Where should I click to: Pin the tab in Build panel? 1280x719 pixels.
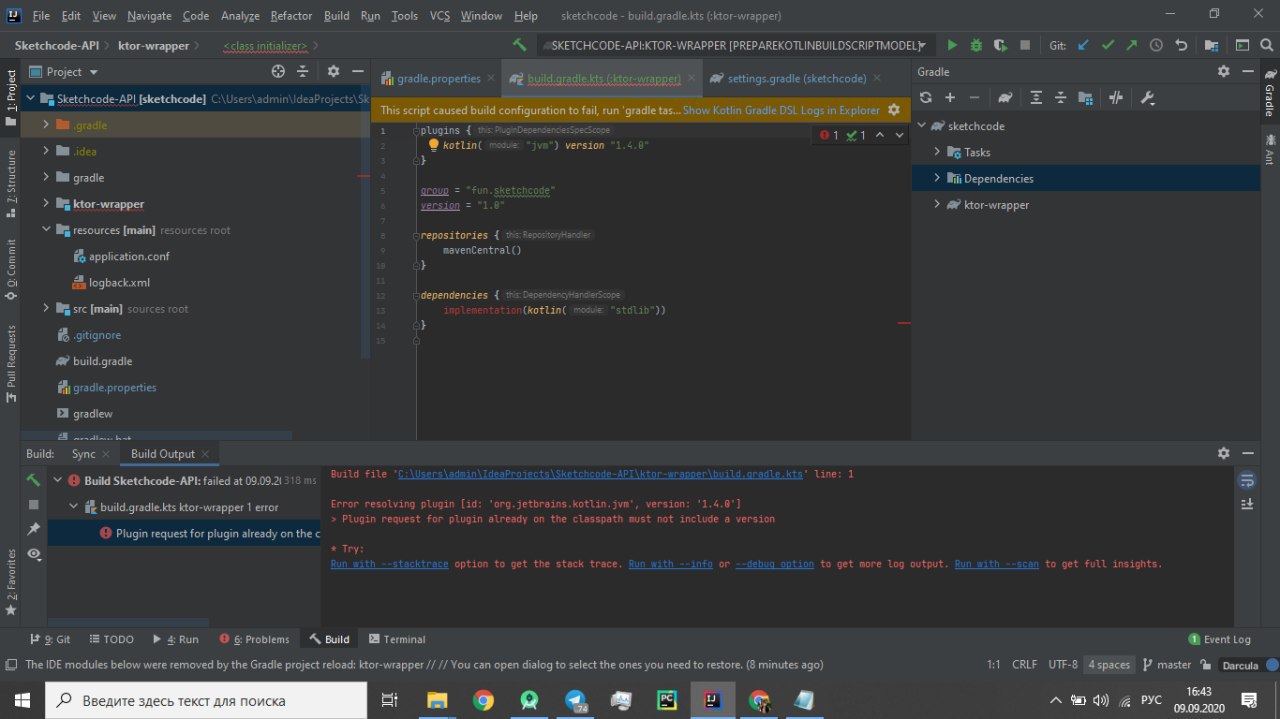click(x=34, y=529)
